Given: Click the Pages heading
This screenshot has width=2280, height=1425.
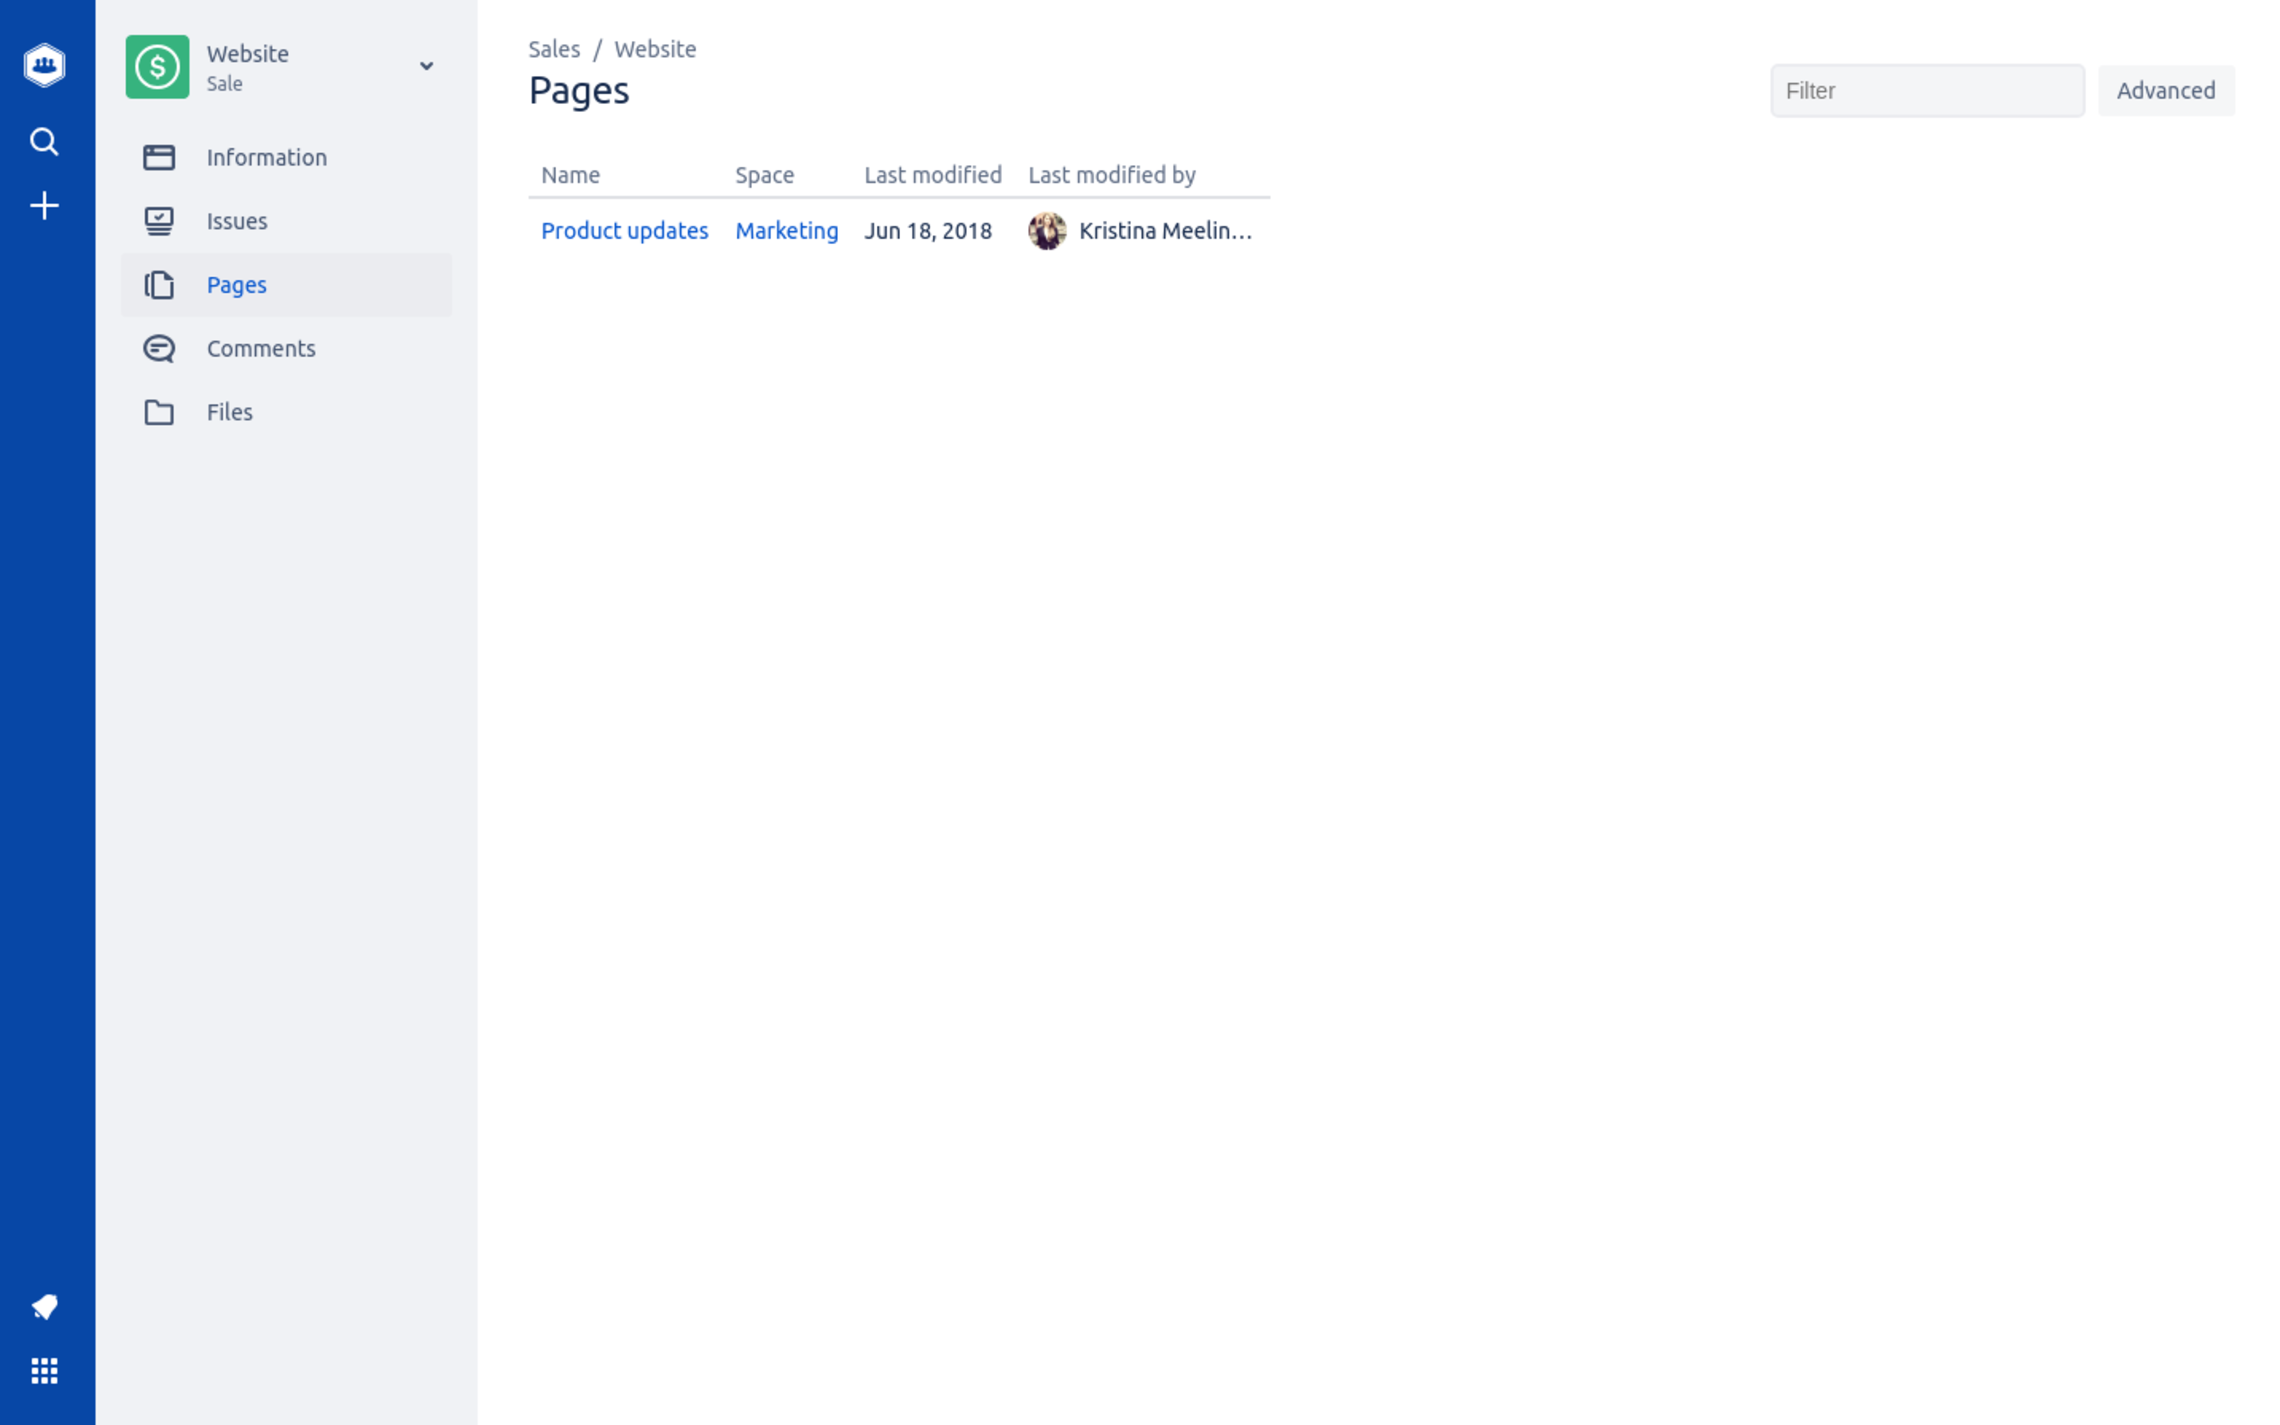Looking at the screenshot, I should coord(579,91).
